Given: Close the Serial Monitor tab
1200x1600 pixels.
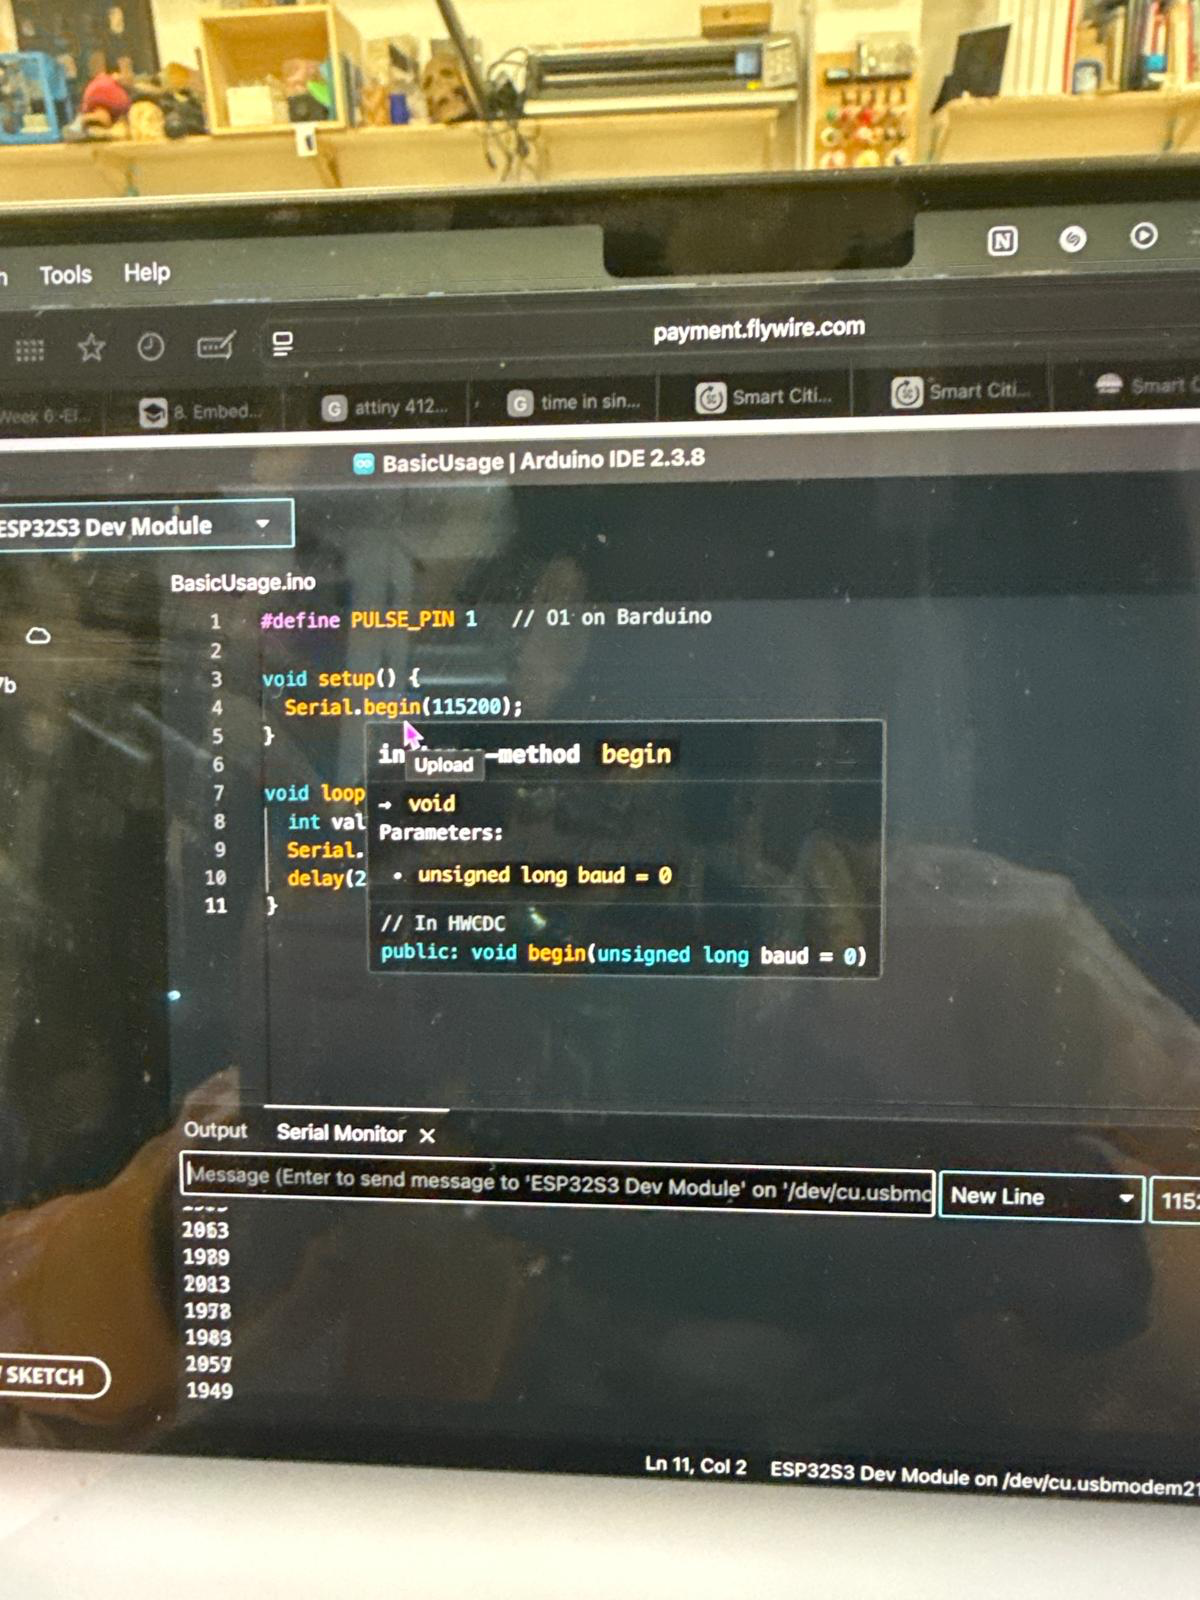Looking at the screenshot, I should (x=427, y=1135).
